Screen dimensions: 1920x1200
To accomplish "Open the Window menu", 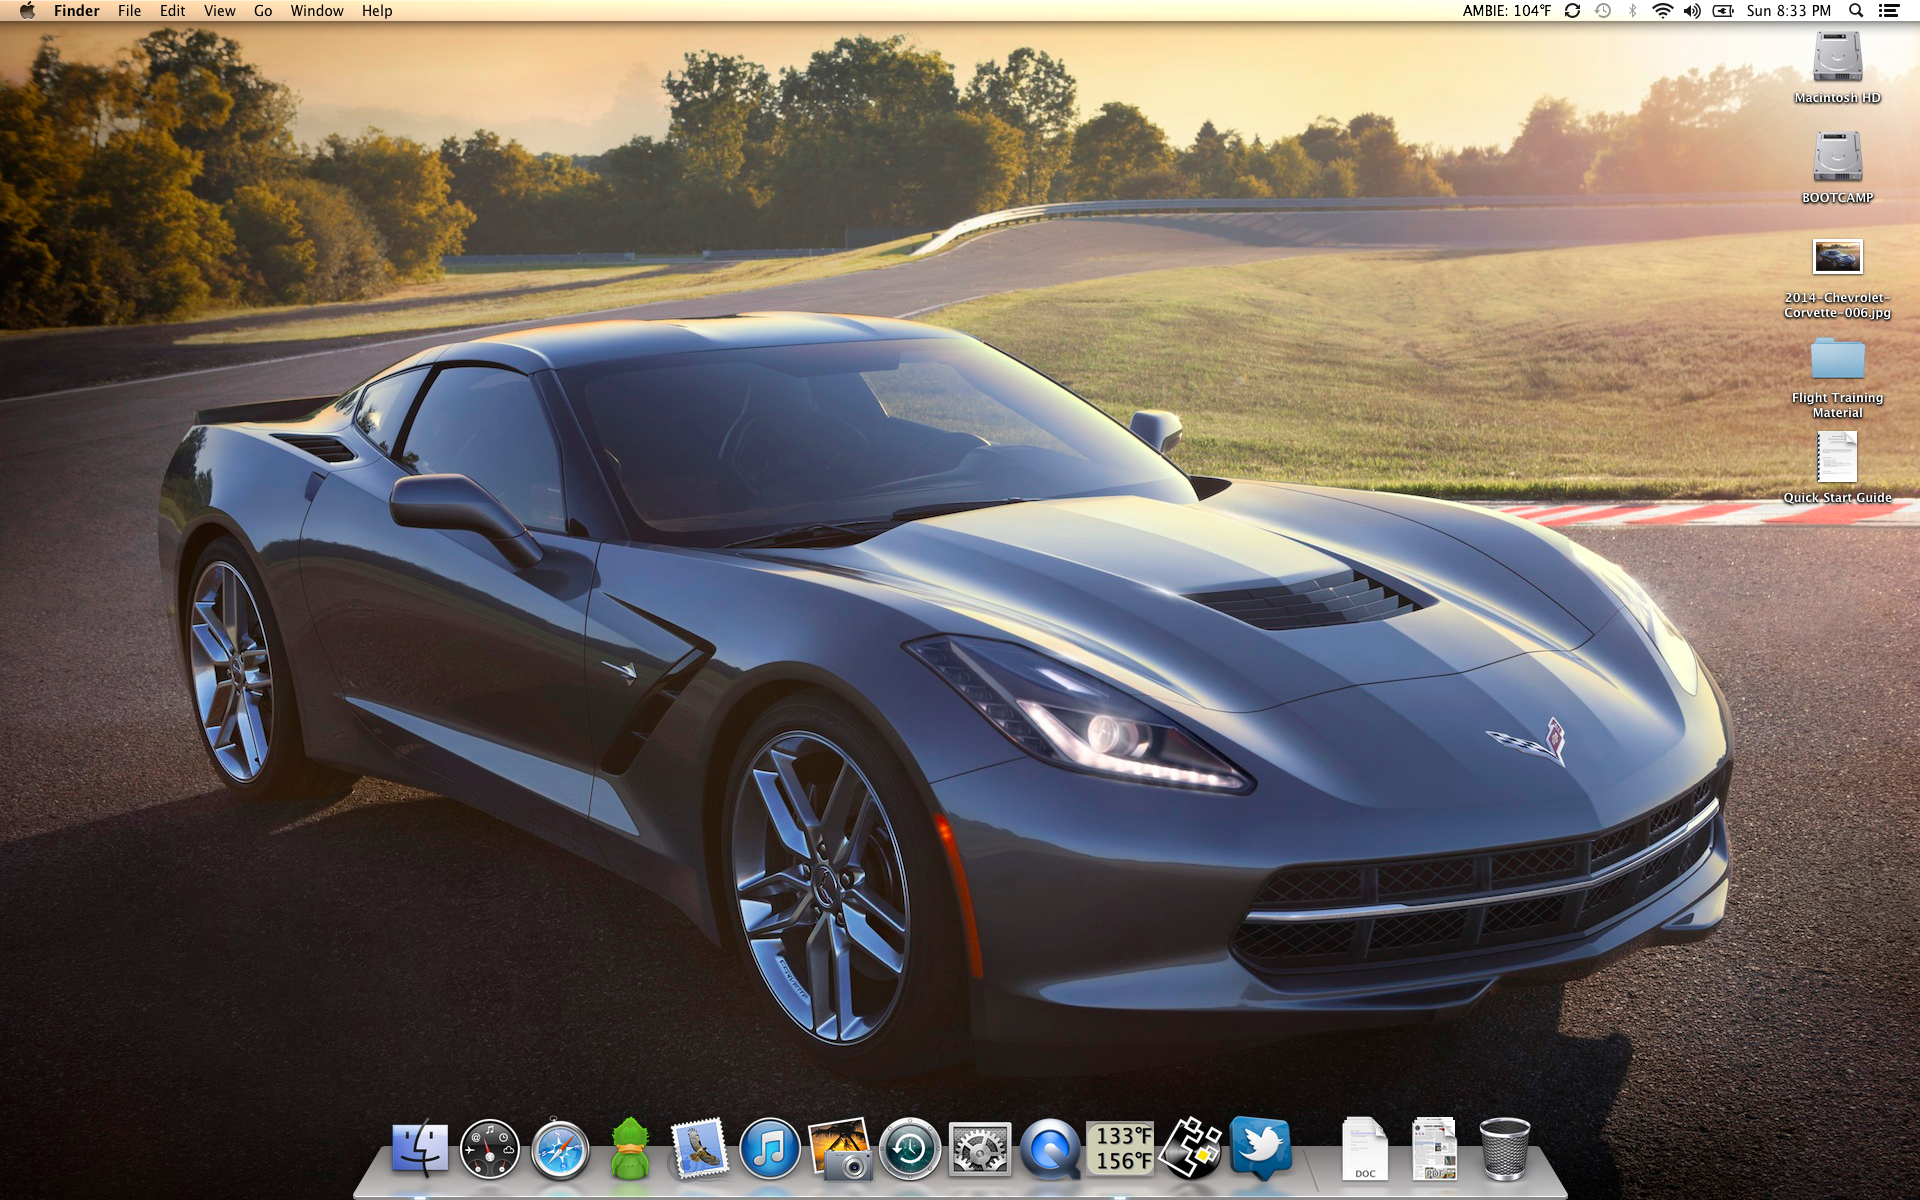I will 317,11.
